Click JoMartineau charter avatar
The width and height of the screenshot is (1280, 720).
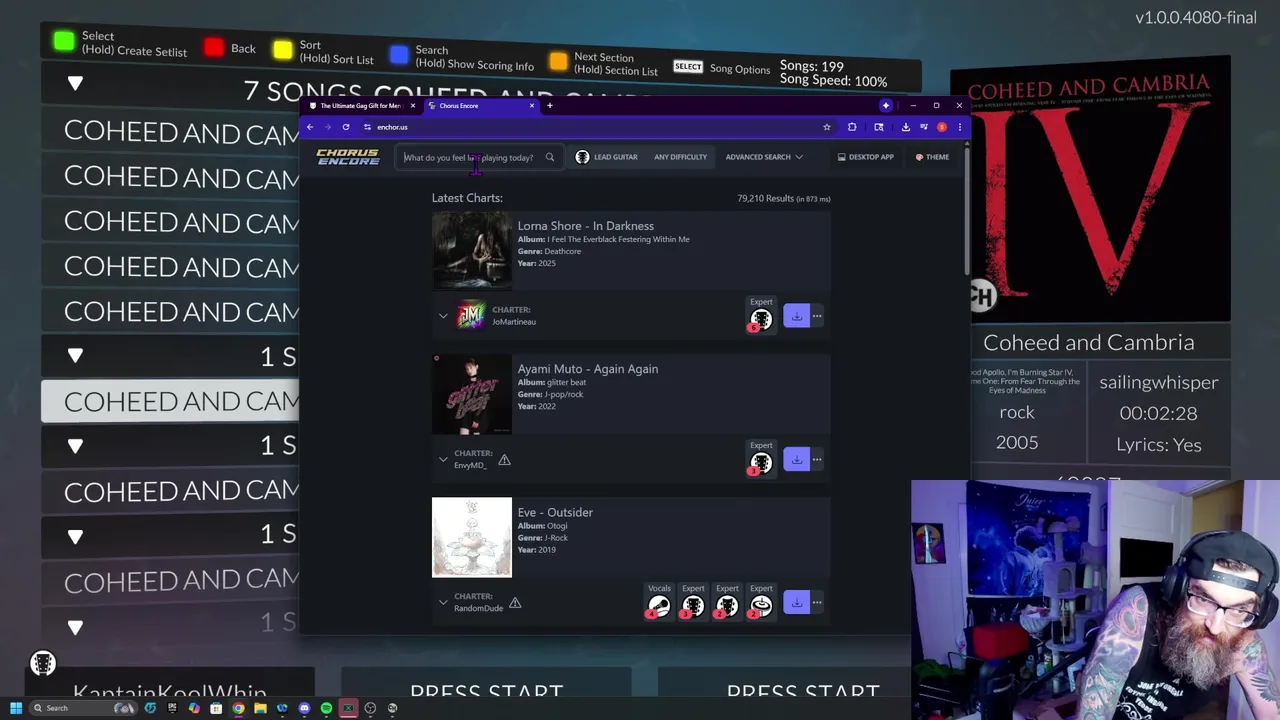(471, 316)
